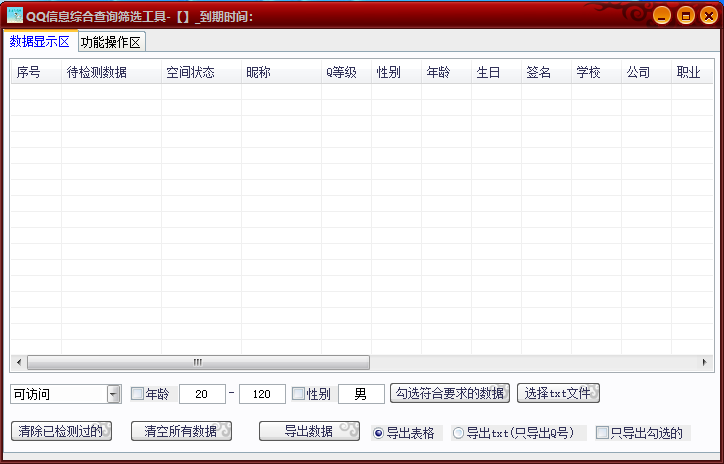
Task: Click the 职业 column header
Action: 692,72
